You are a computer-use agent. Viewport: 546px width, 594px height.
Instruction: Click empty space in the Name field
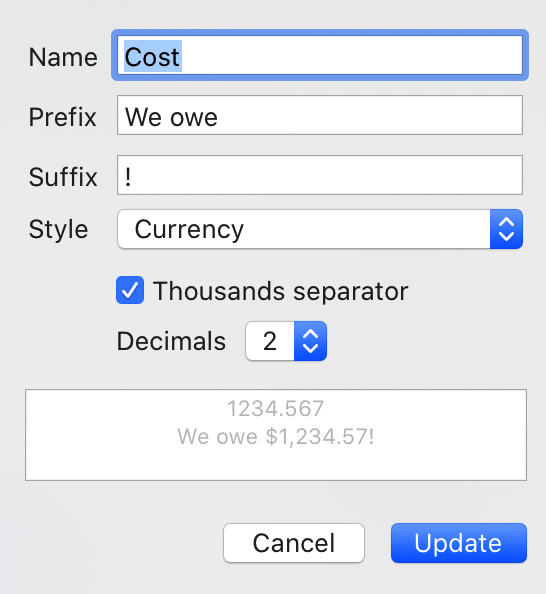coord(352,55)
